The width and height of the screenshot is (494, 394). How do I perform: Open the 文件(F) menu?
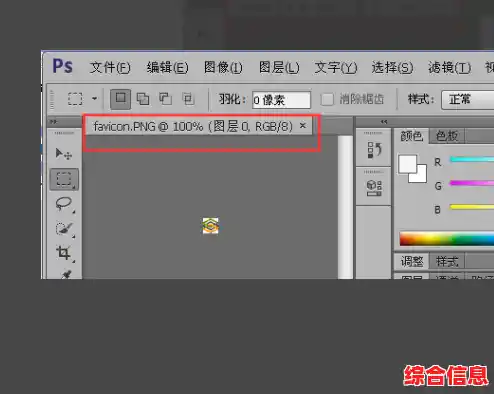110,68
